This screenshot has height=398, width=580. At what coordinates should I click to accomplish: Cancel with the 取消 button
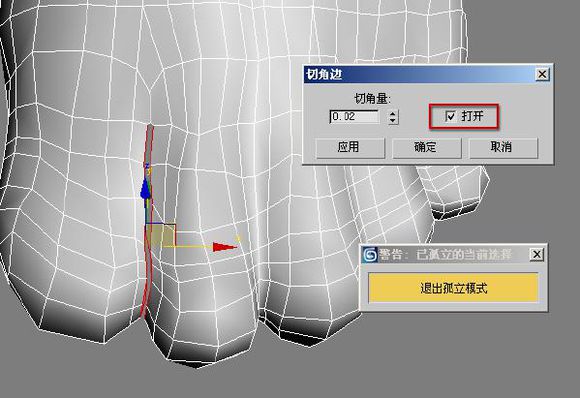(503, 147)
